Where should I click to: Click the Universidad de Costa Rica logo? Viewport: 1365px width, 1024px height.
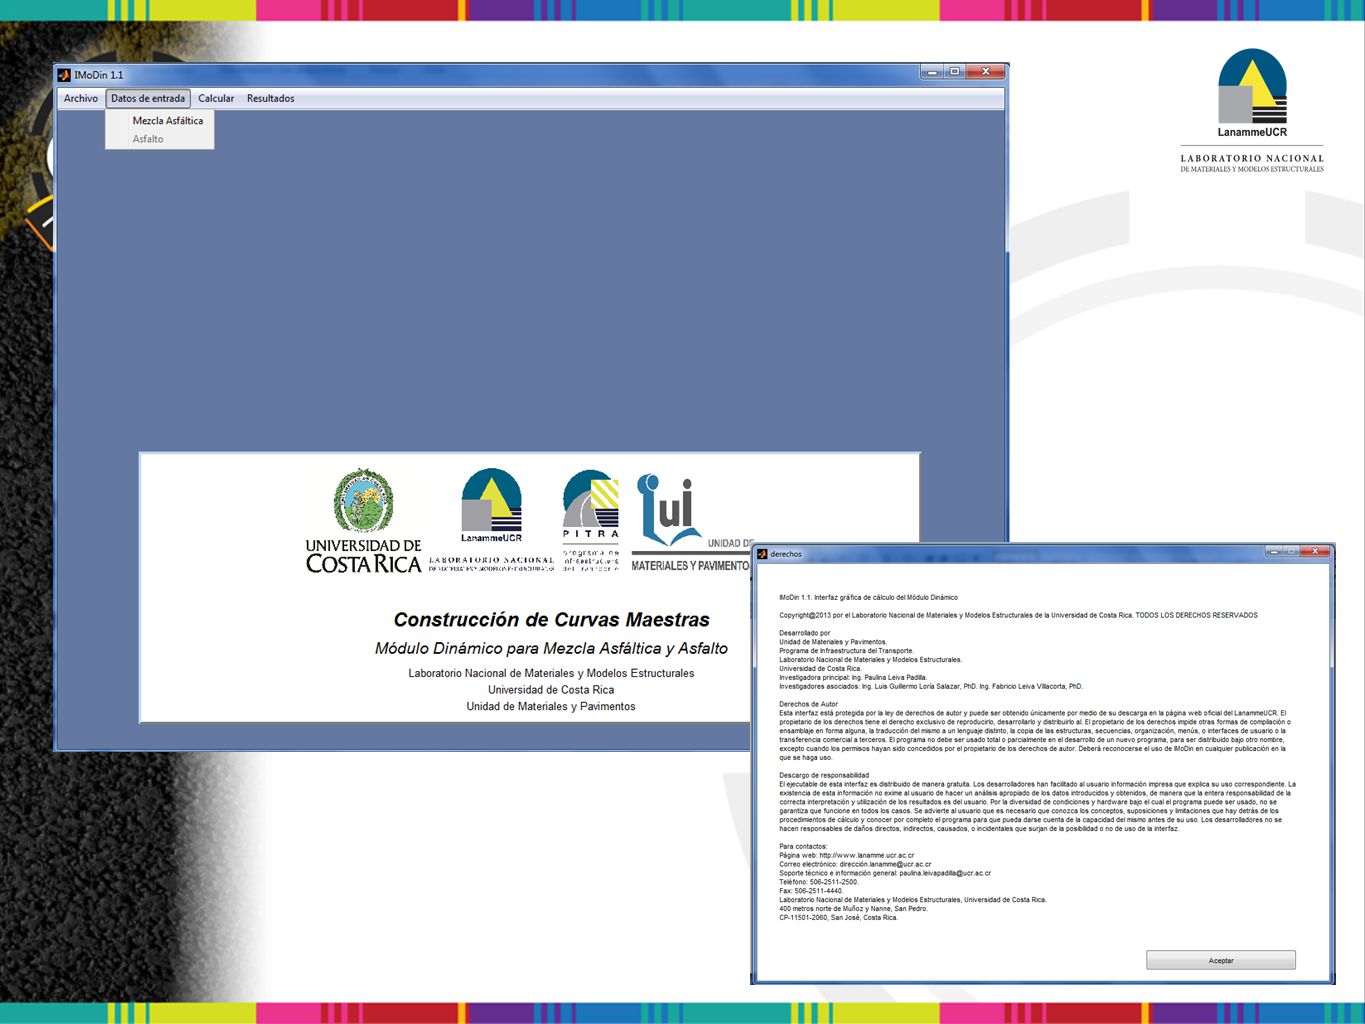363,520
